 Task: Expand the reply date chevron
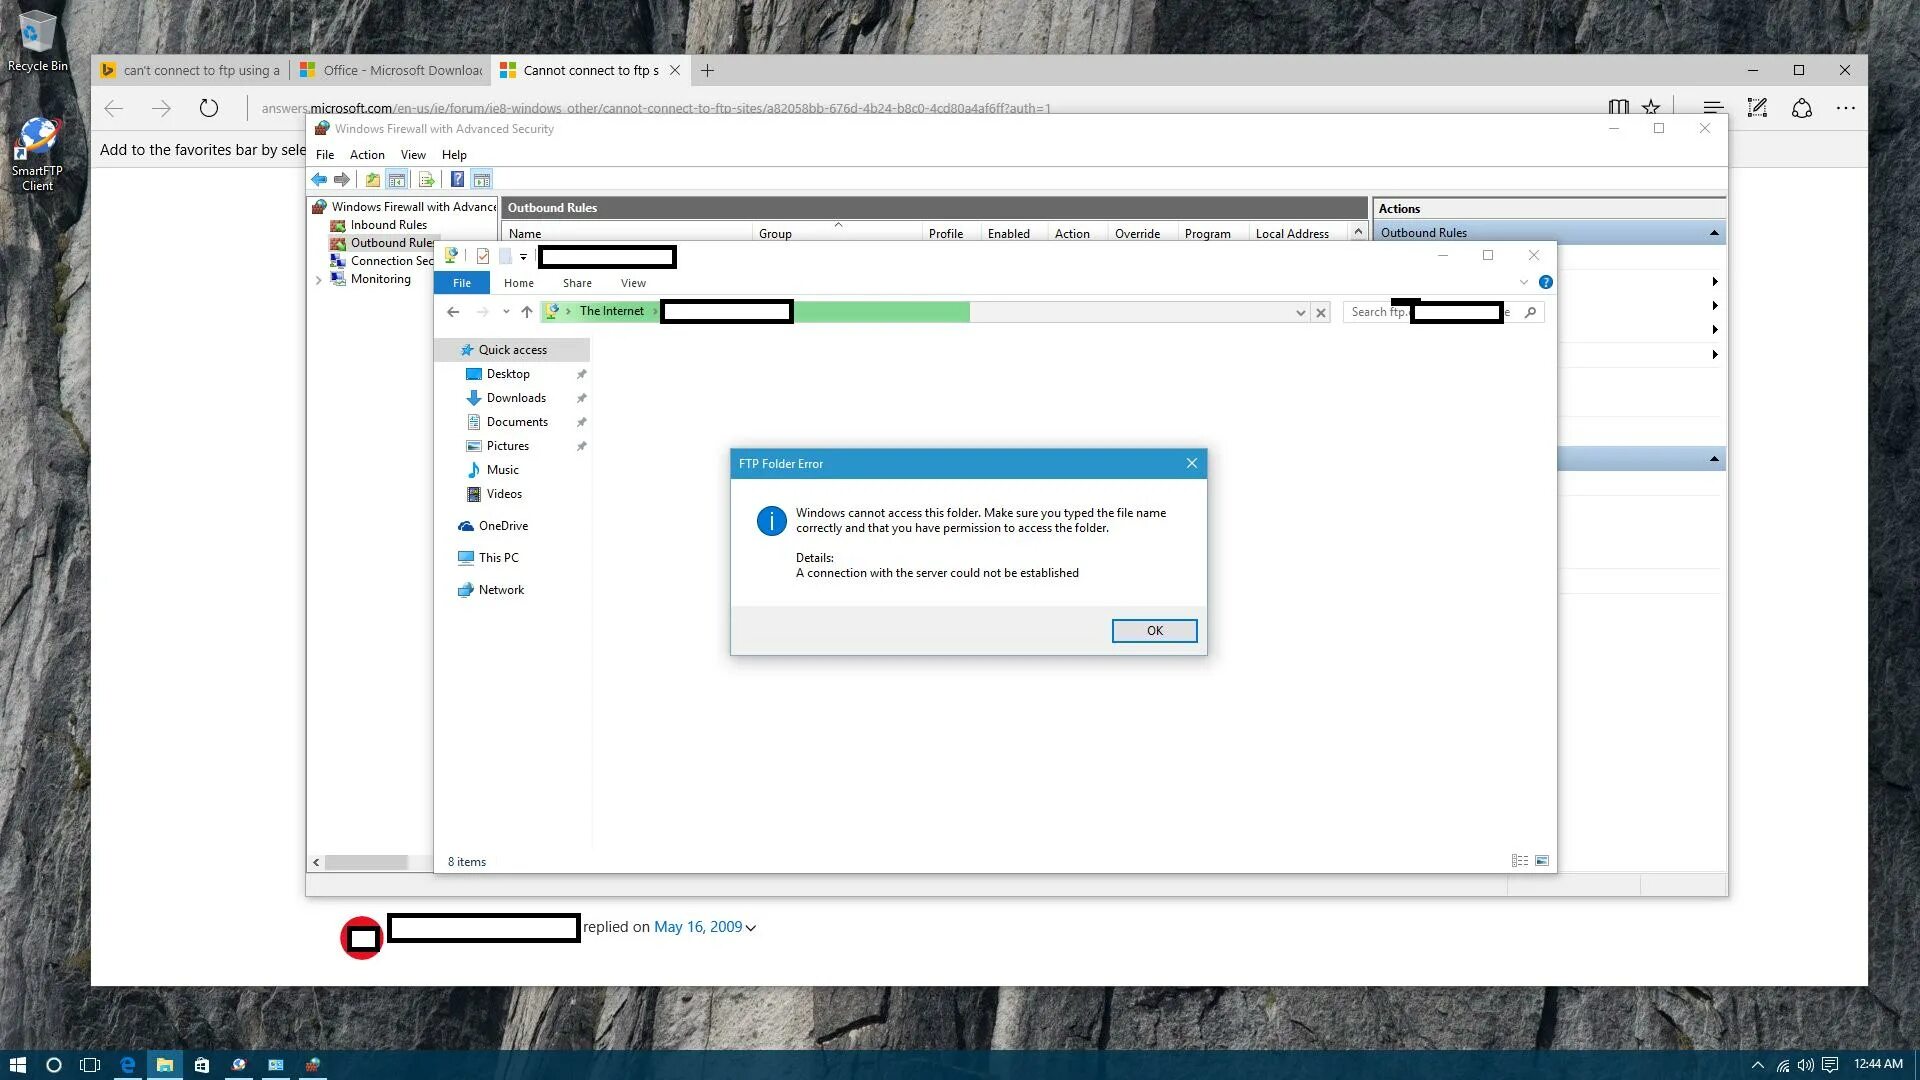[x=751, y=928]
